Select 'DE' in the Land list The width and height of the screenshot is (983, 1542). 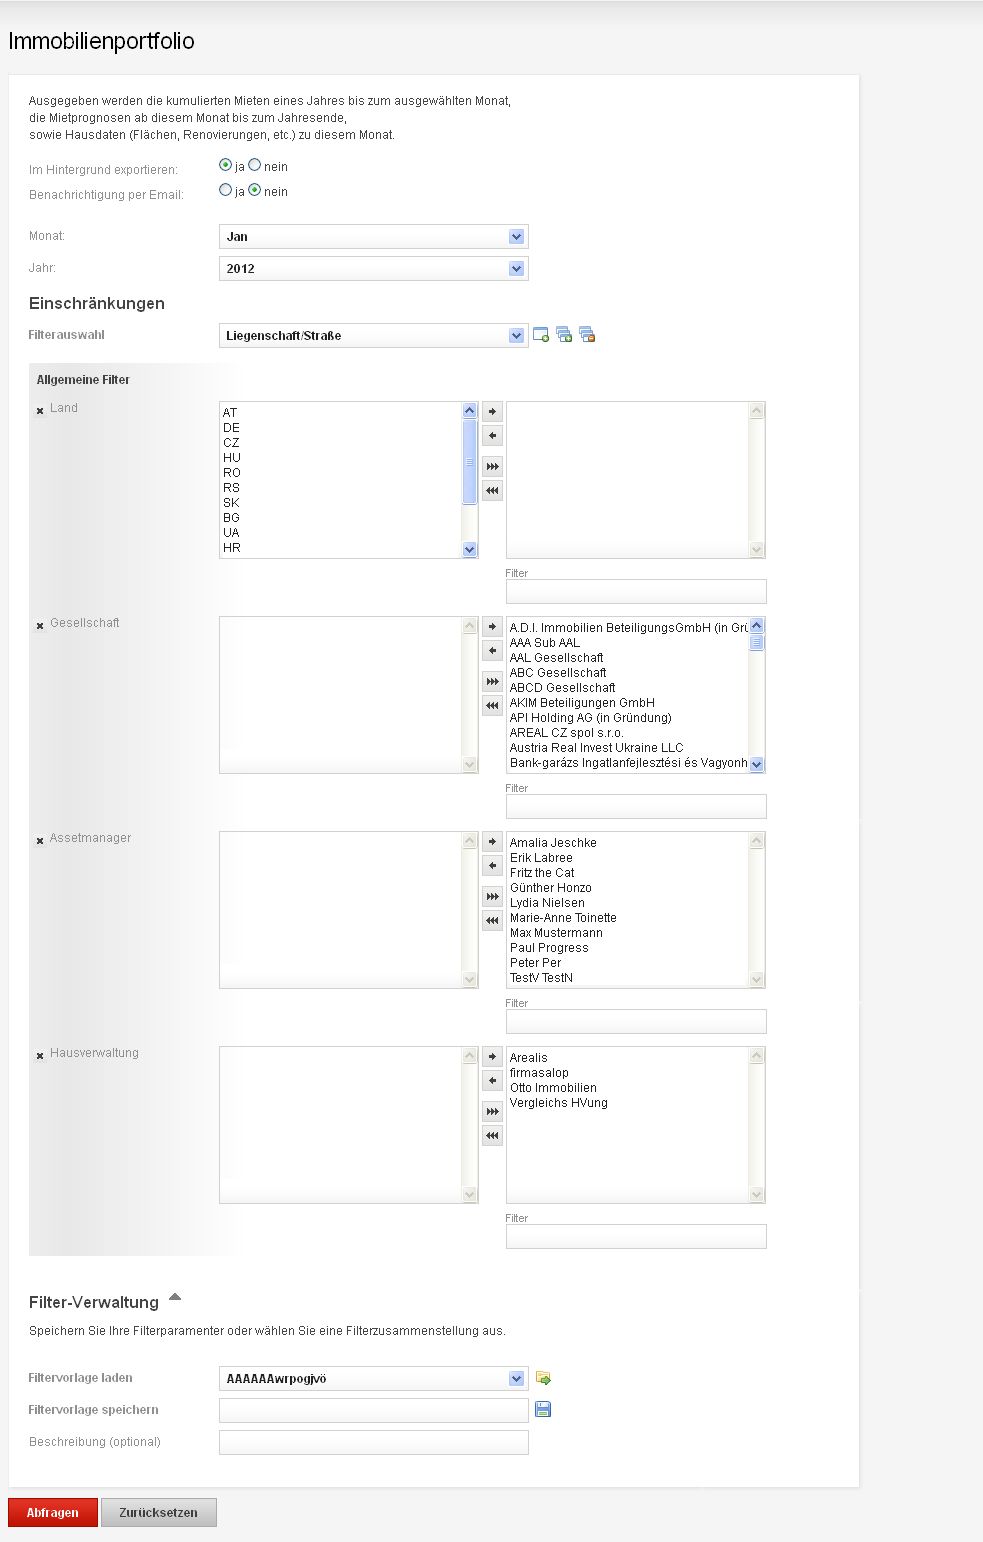coord(232,428)
